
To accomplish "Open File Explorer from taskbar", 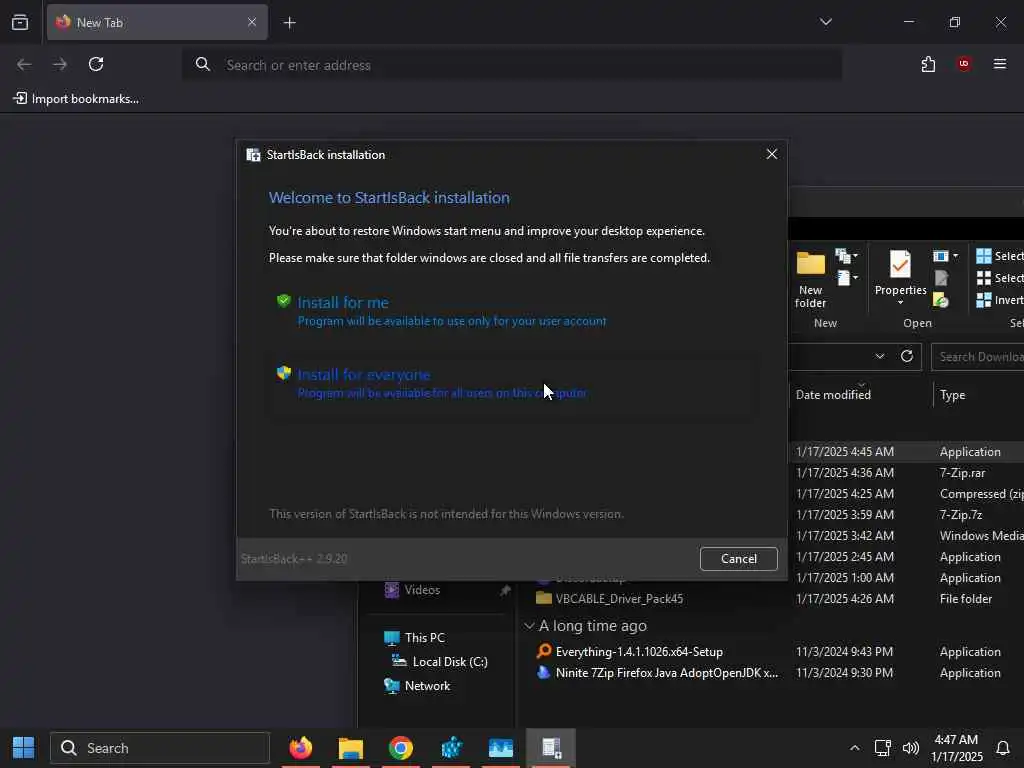I will coord(351,748).
